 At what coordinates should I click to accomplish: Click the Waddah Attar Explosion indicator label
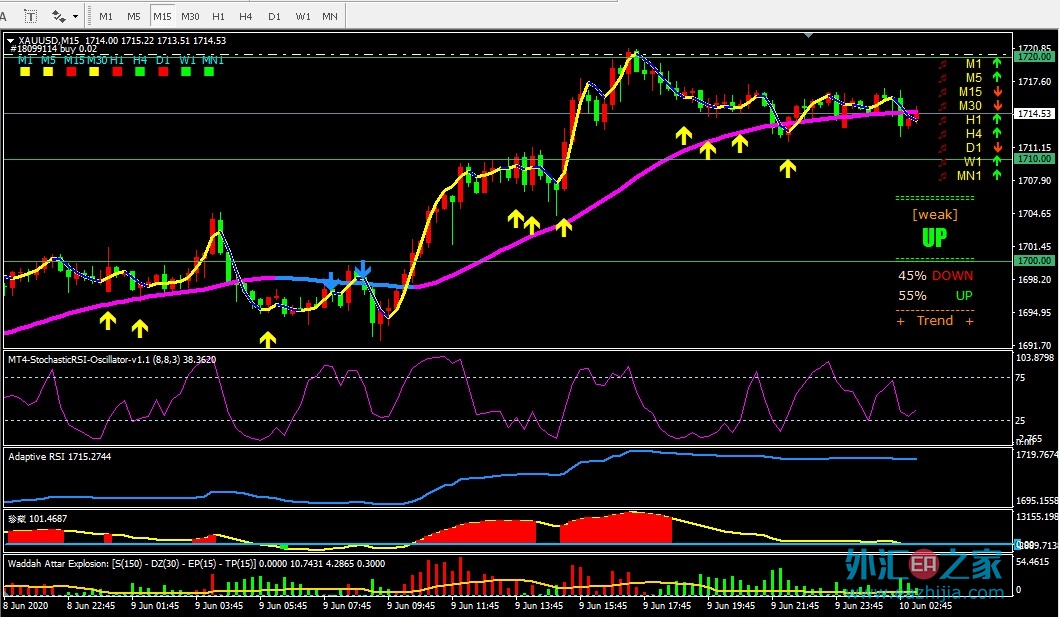tap(196, 563)
